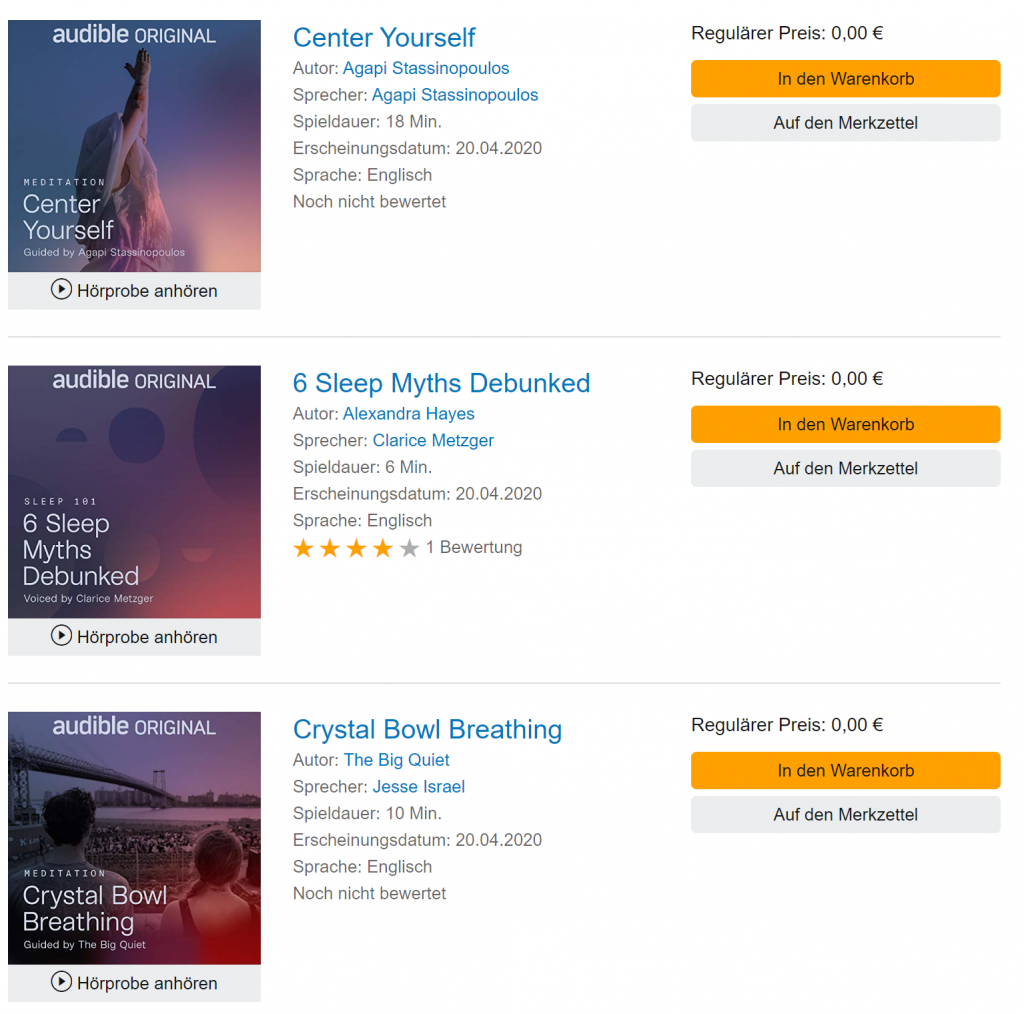Play the 6 Sleep Myths Debunked sample icon
1024x1014 pixels.
(62, 637)
